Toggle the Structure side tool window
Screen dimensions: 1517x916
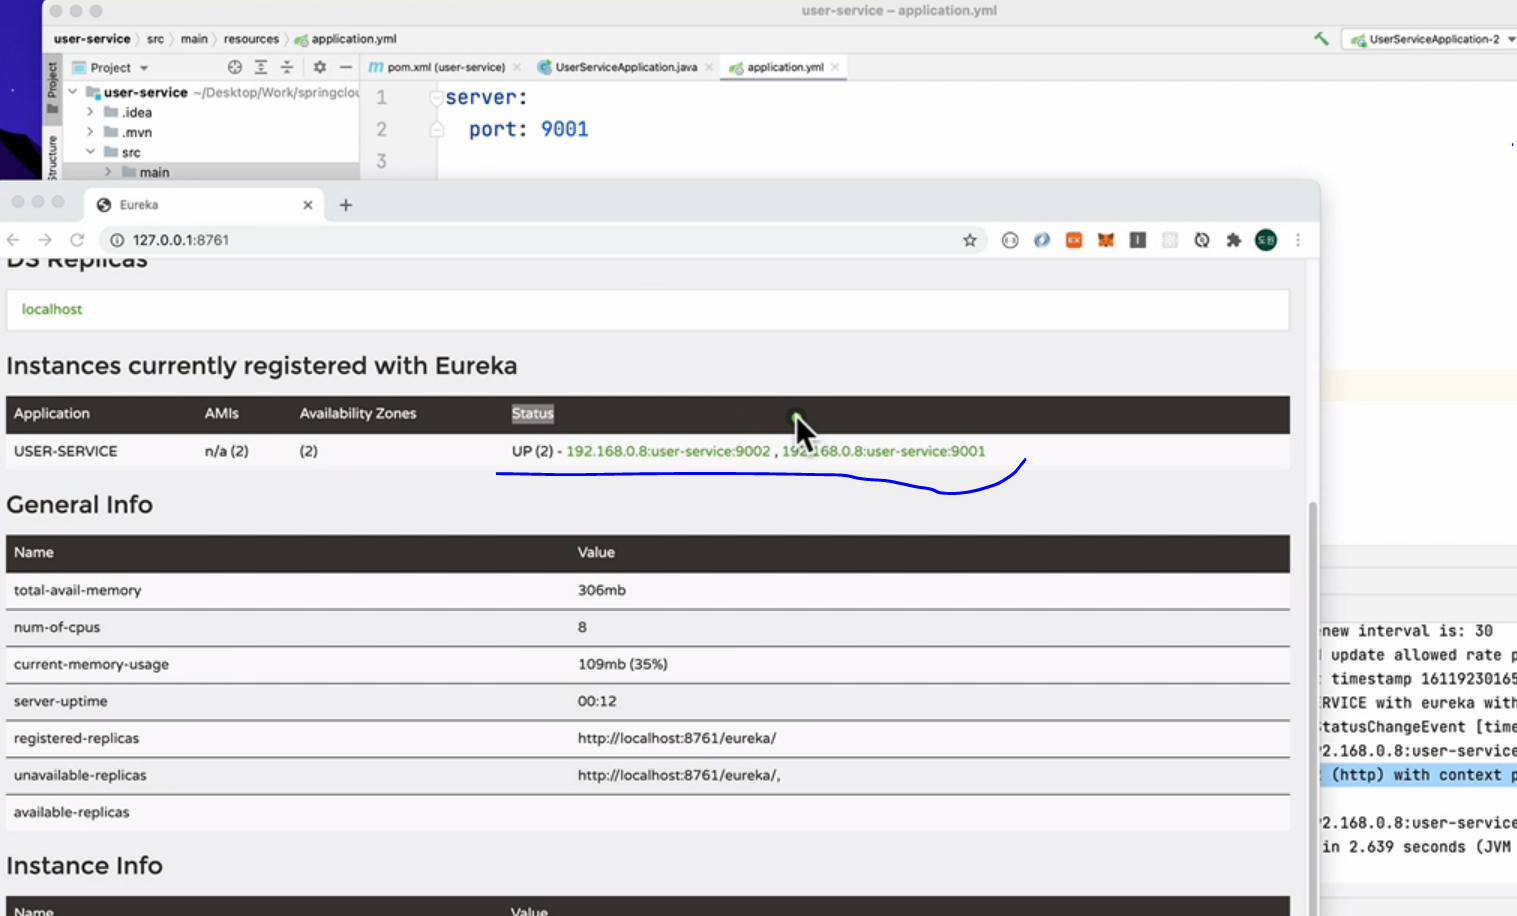point(53,158)
